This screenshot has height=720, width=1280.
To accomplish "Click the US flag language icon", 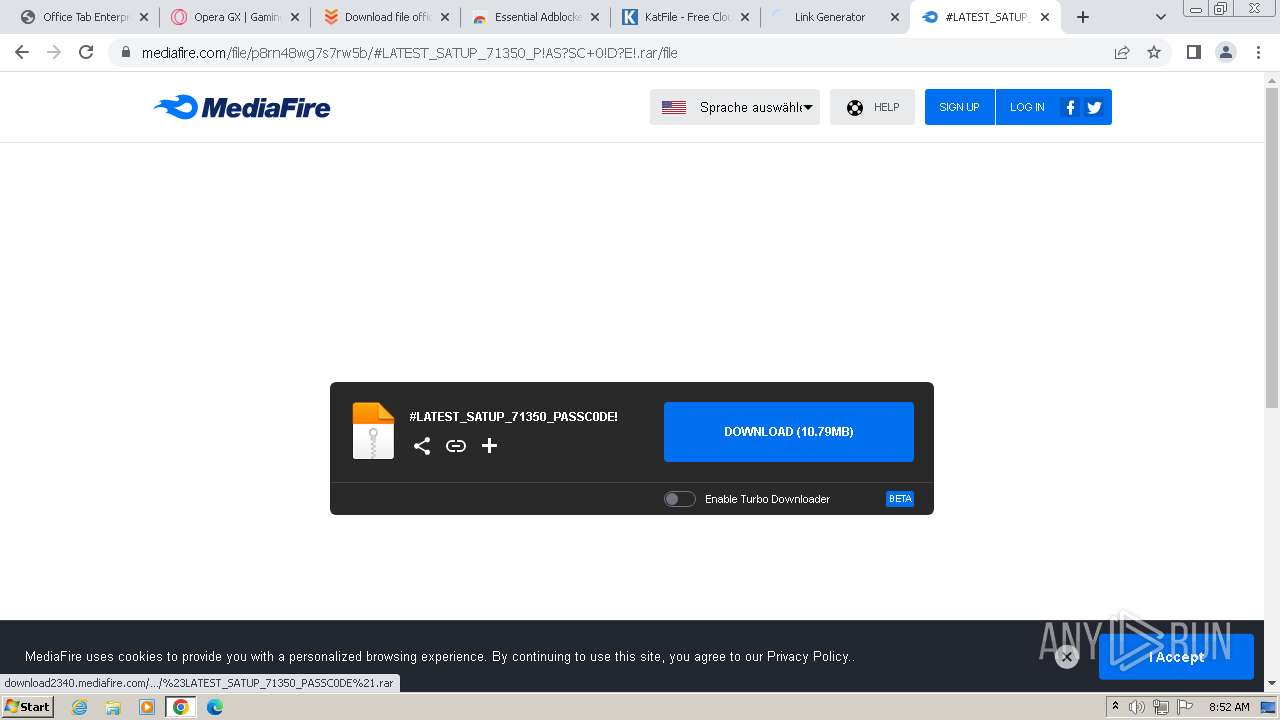I will pyautogui.click(x=674, y=107).
